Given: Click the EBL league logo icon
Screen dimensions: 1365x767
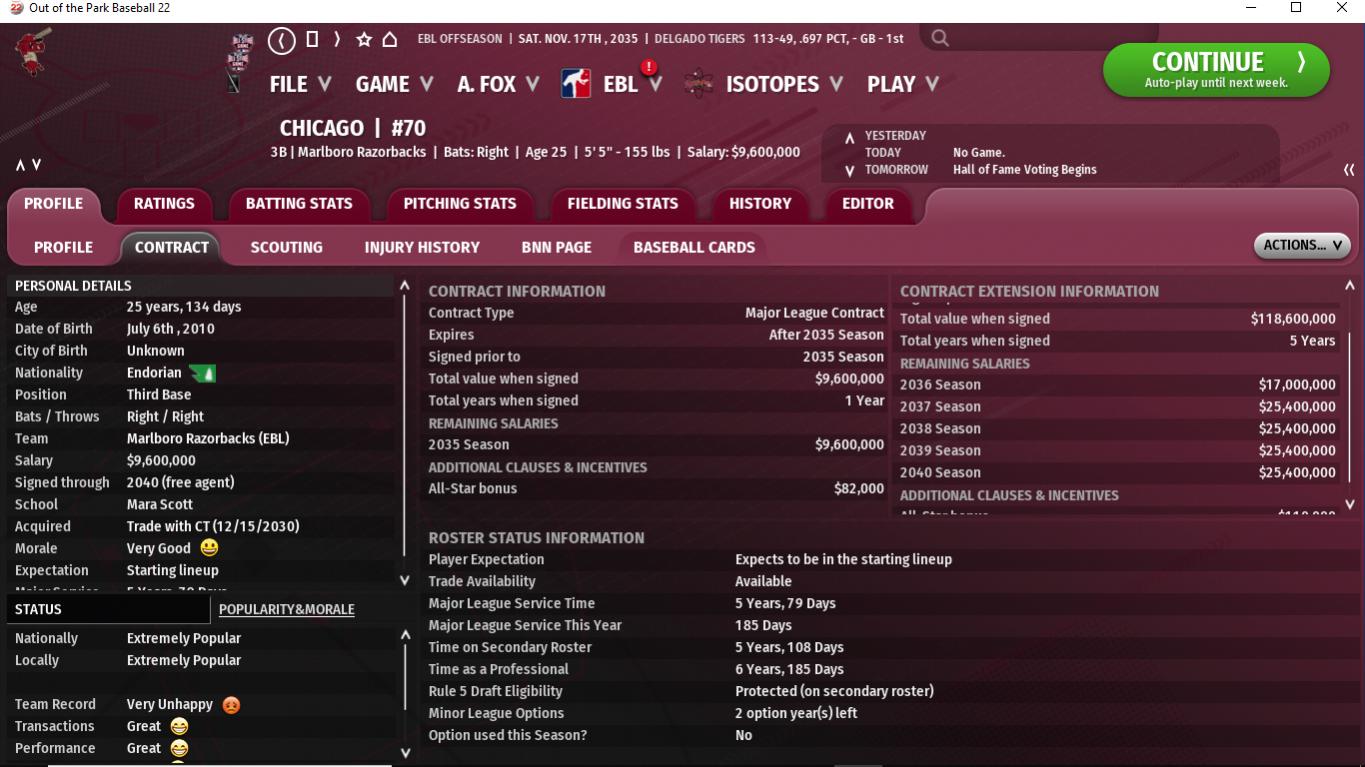Looking at the screenshot, I should 576,84.
